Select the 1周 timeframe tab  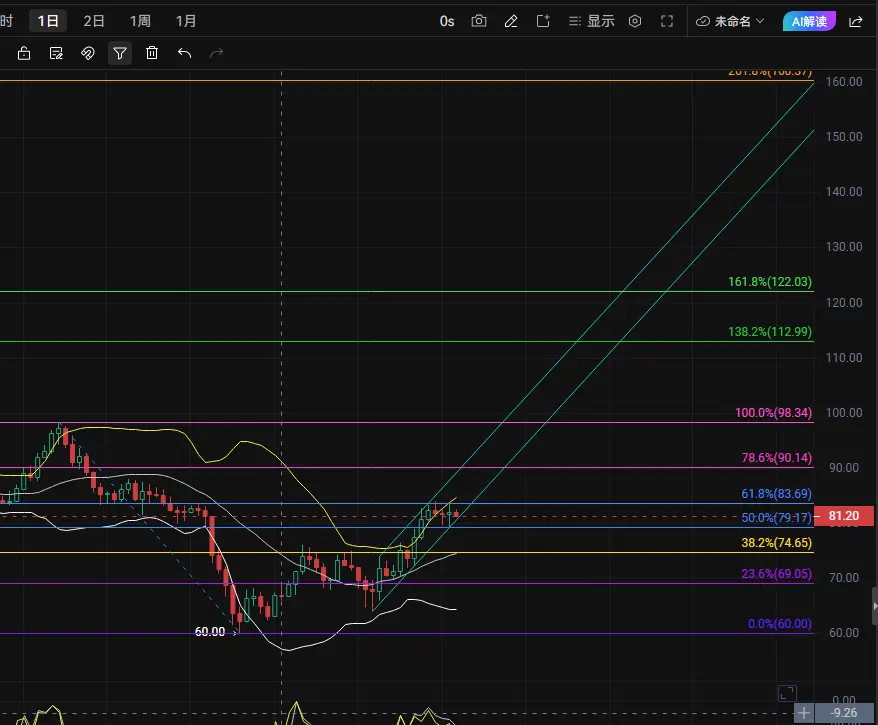point(140,21)
